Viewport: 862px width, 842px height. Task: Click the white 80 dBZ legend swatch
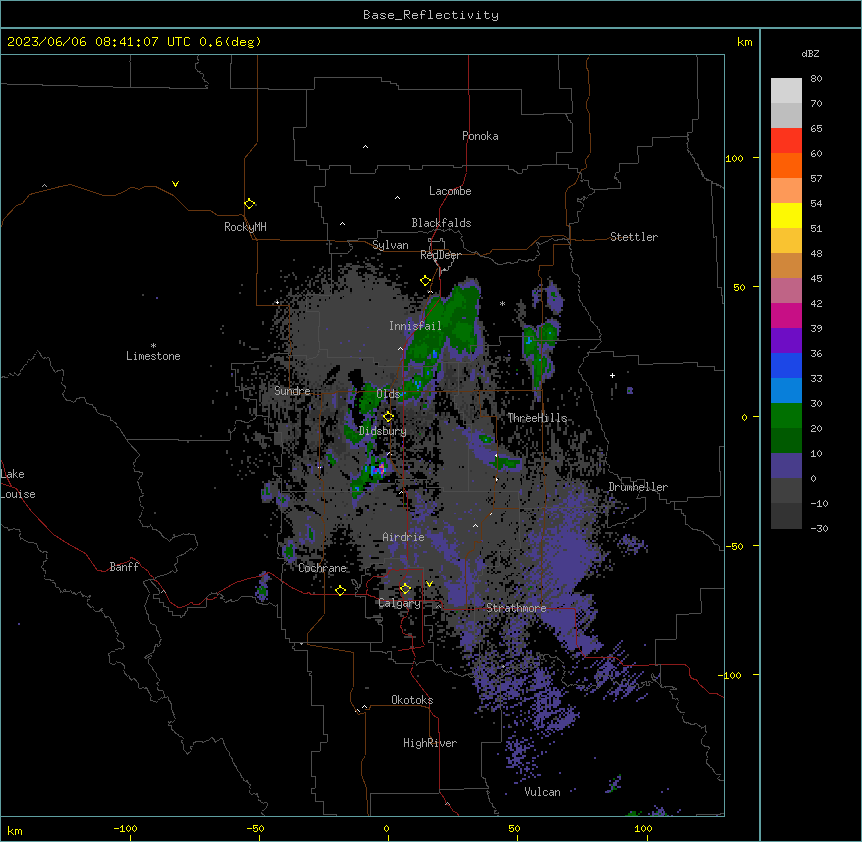(786, 91)
